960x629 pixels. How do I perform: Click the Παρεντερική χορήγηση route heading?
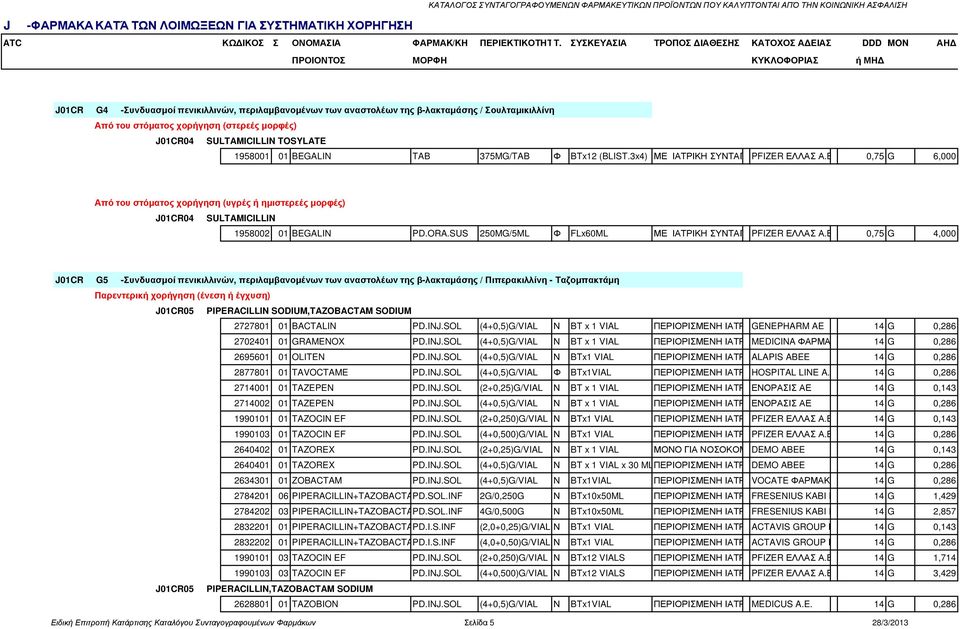(x=182, y=295)
